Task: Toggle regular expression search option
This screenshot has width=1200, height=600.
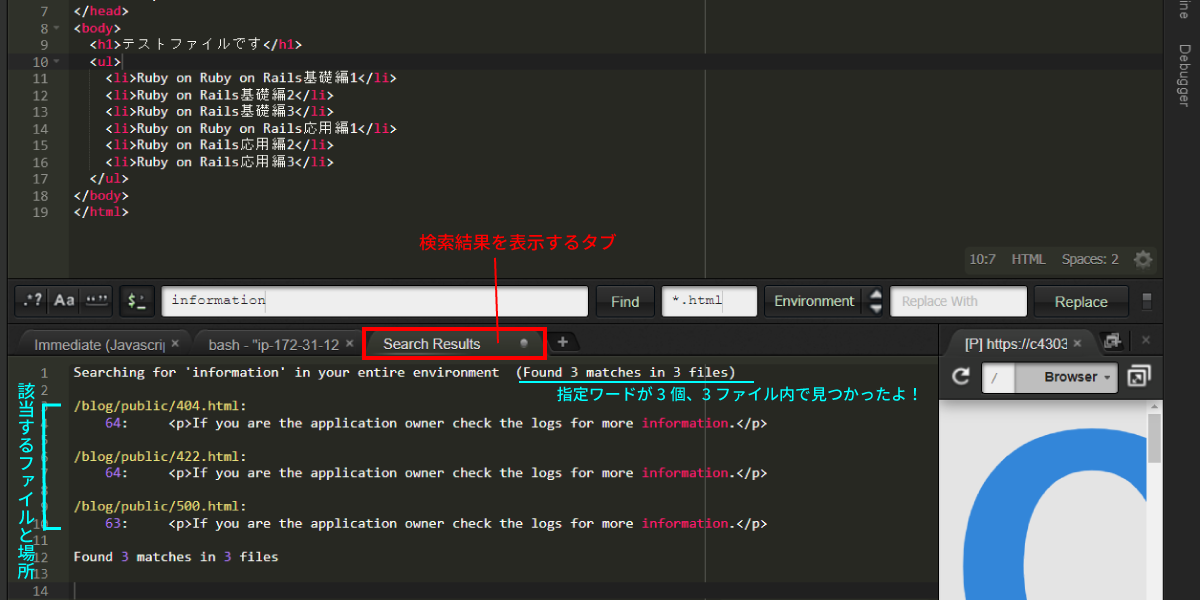Action: (32, 300)
